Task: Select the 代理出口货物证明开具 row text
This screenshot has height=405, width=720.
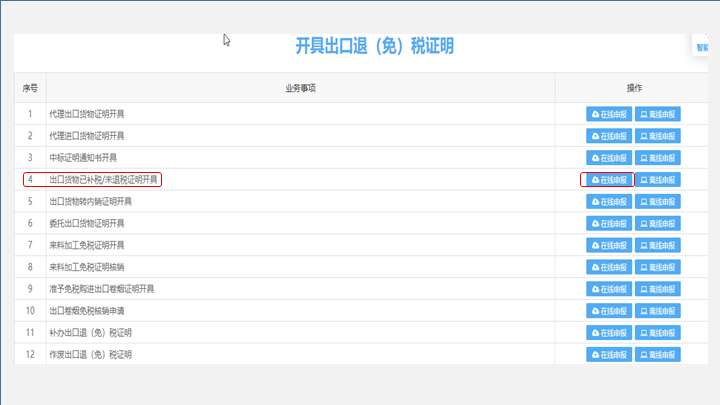Action: pos(87,114)
